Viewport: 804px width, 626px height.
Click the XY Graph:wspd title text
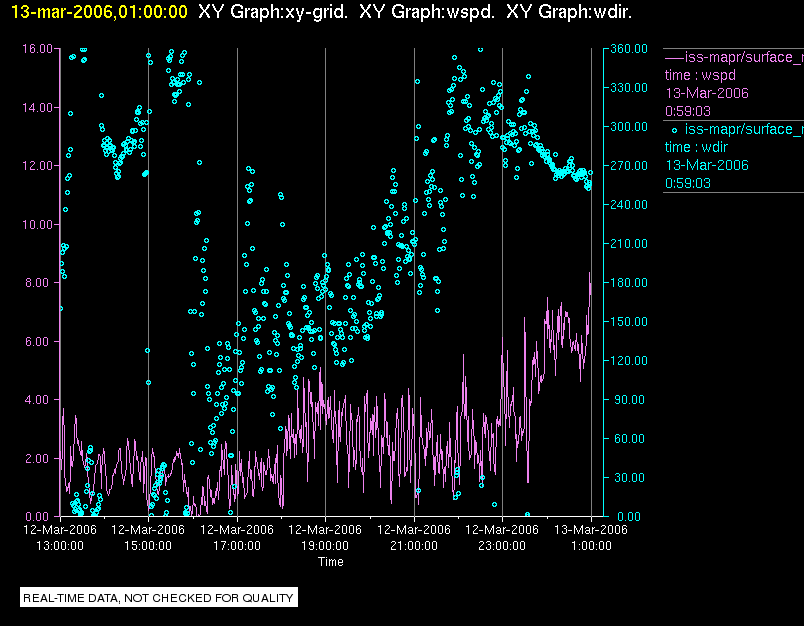click(x=427, y=12)
